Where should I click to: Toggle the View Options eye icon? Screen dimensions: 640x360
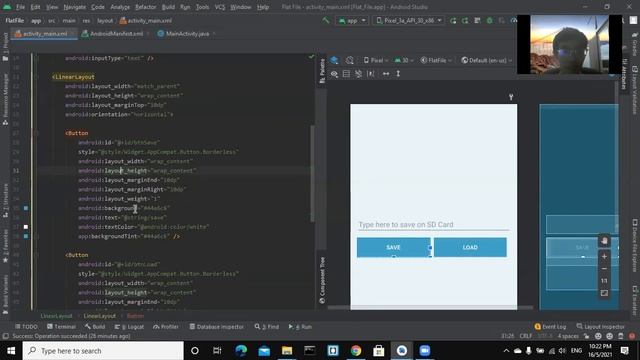click(x=334, y=74)
